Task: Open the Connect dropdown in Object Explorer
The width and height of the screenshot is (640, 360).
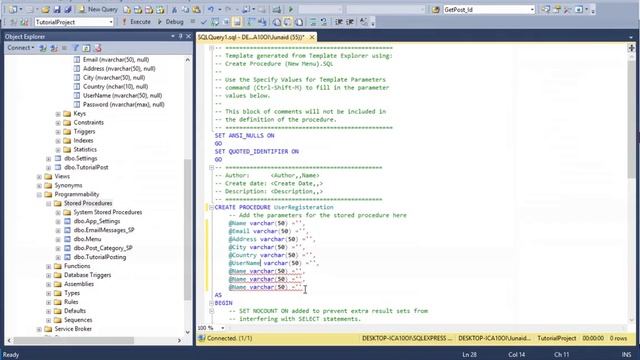Action: pyautogui.click(x=20, y=48)
